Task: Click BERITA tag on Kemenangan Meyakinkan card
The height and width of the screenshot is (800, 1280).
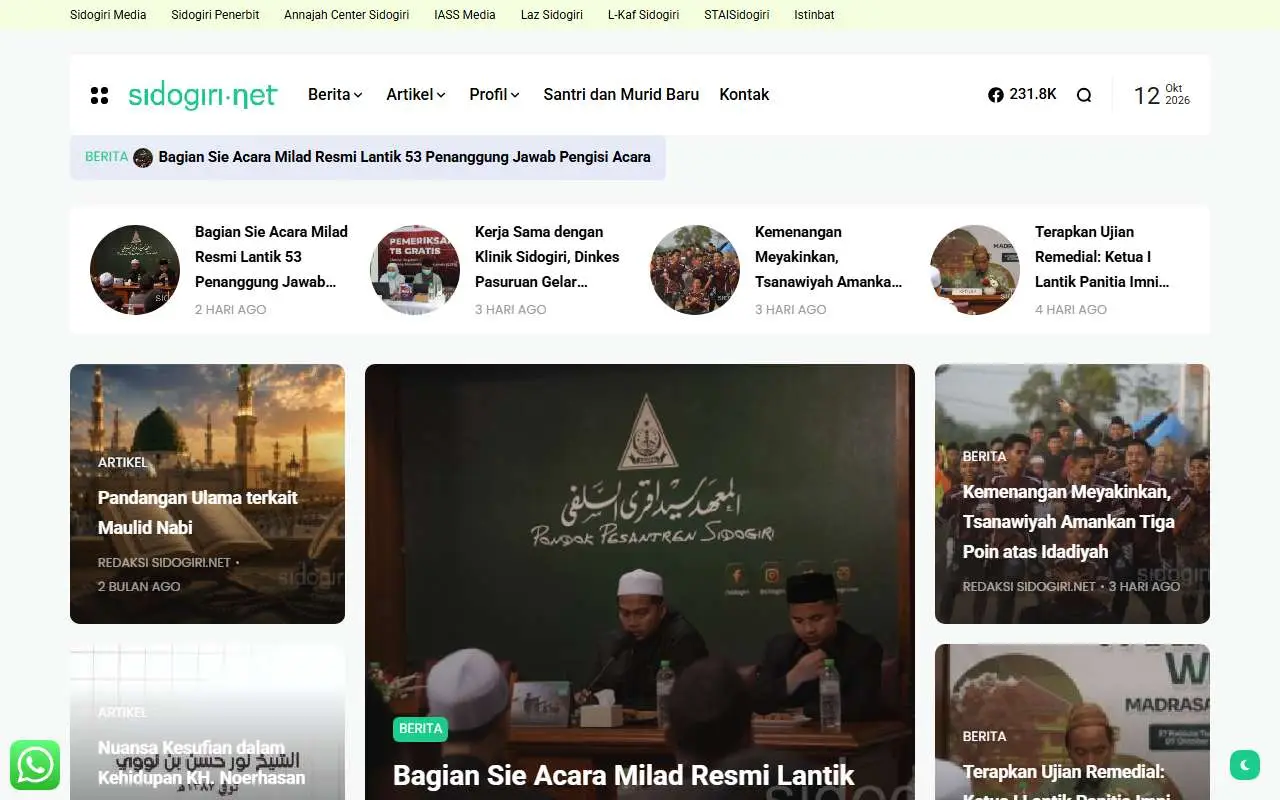Action: click(x=985, y=456)
